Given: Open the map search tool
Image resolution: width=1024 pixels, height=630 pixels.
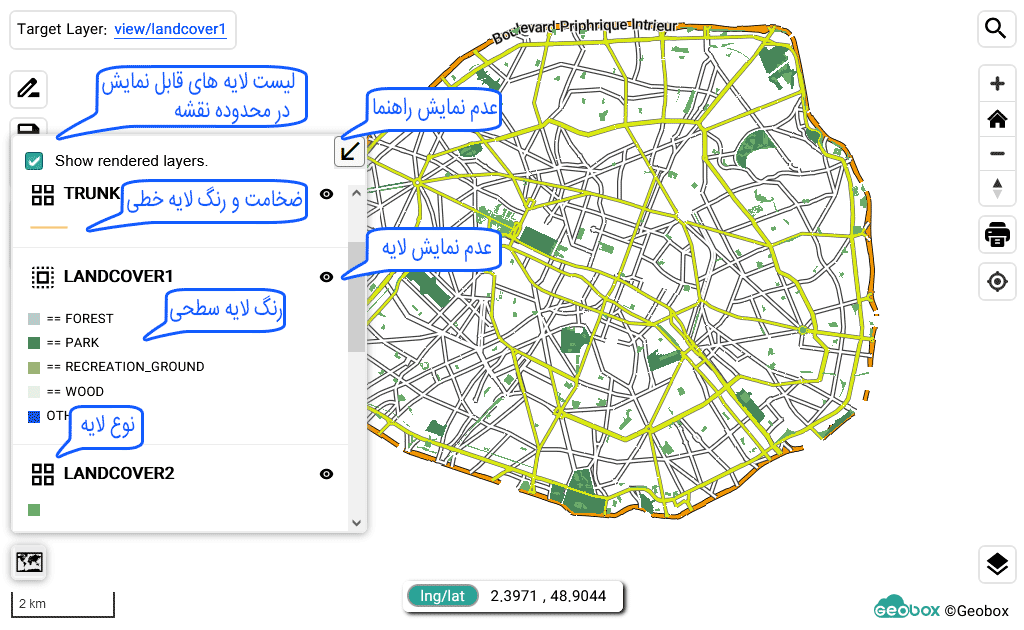Looking at the screenshot, I should click(x=996, y=28).
